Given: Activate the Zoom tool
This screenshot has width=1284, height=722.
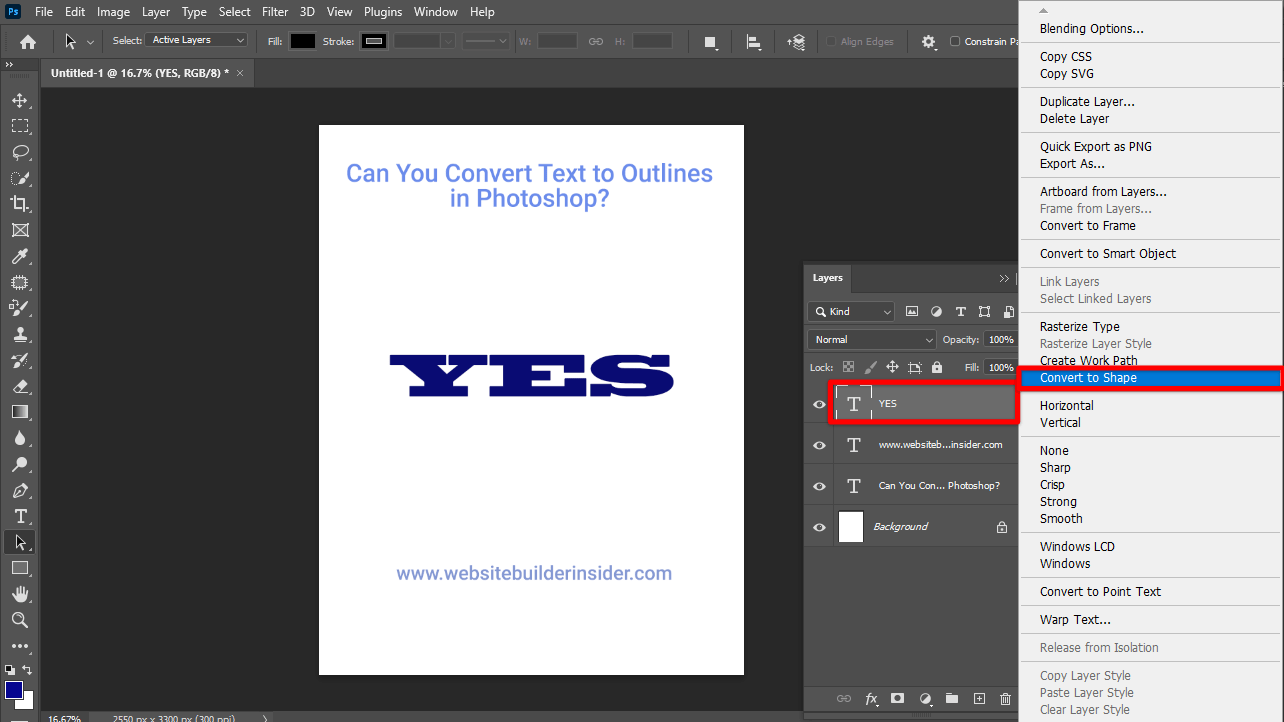Looking at the screenshot, I should [x=20, y=620].
